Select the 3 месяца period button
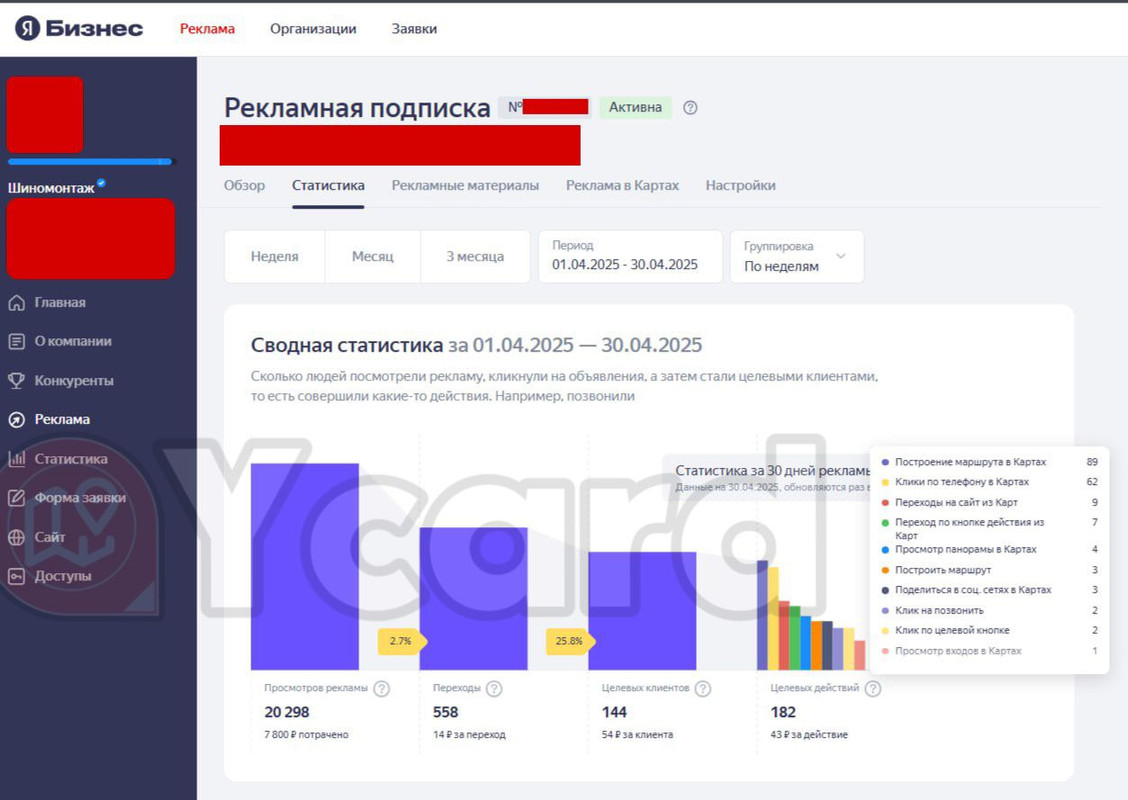Image resolution: width=1128 pixels, height=800 pixels. [475, 256]
